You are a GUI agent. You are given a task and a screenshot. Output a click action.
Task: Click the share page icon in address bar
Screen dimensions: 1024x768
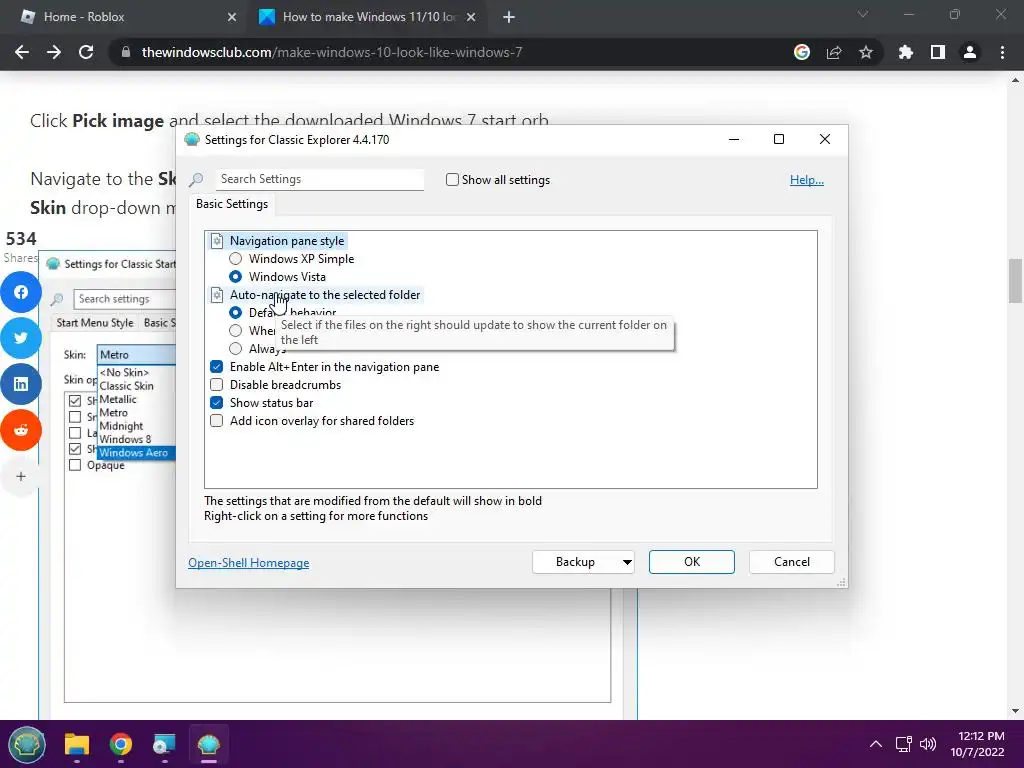click(x=834, y=52)
